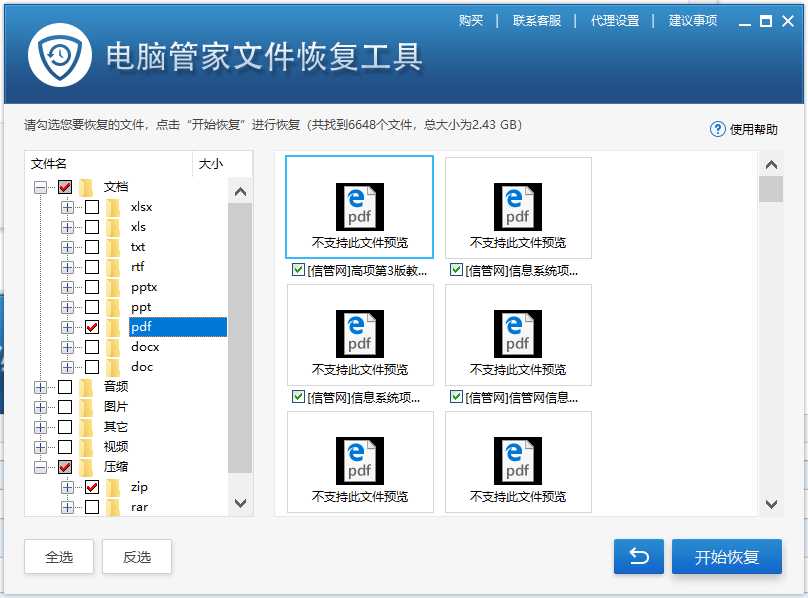The width and height of the screenshot is (808, 598).
Task: Expand the pdf tree node
Action: [x=67, y=327]
